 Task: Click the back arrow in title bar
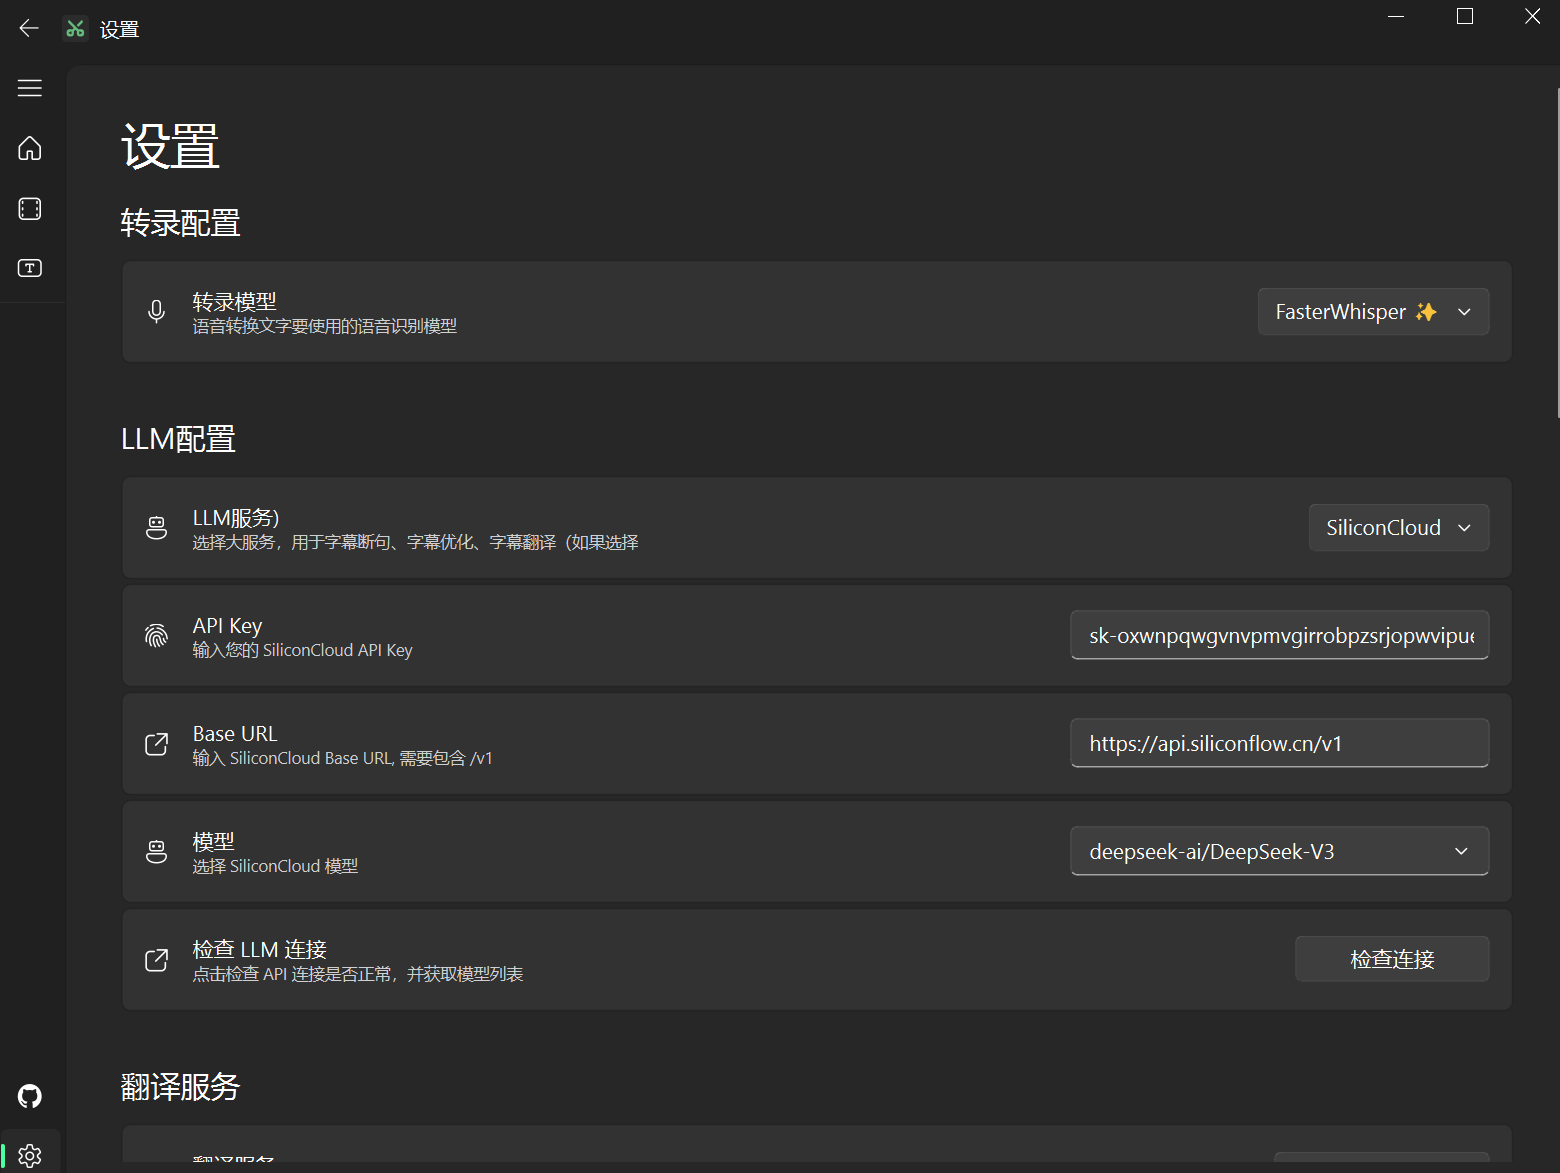coord(29,28)
